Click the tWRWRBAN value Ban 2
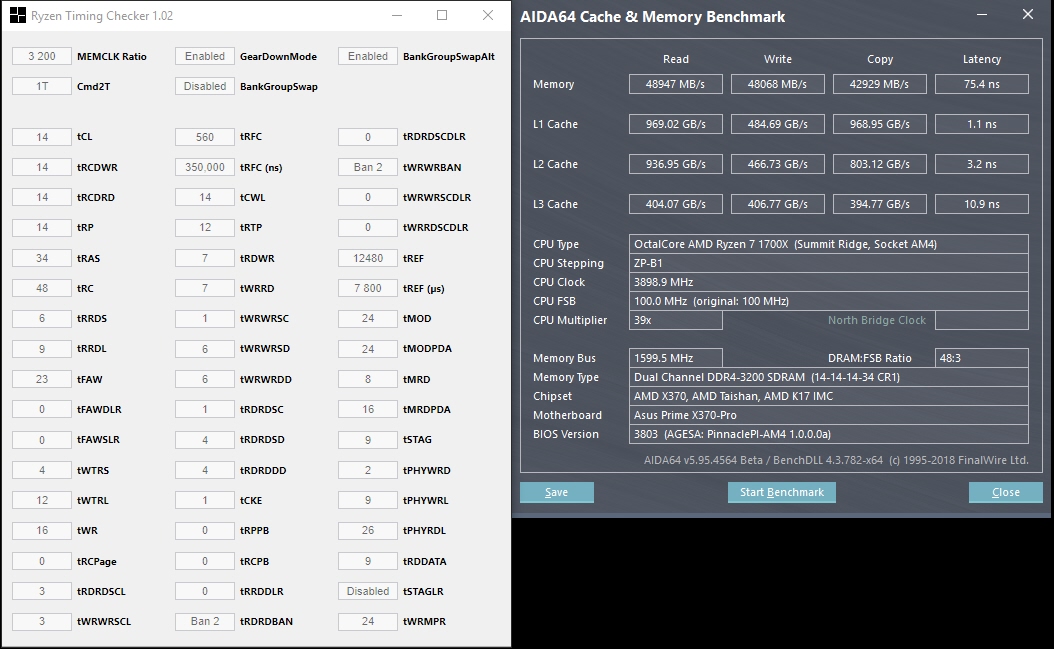Viewport: 1054px width, 649px height. 368,167
